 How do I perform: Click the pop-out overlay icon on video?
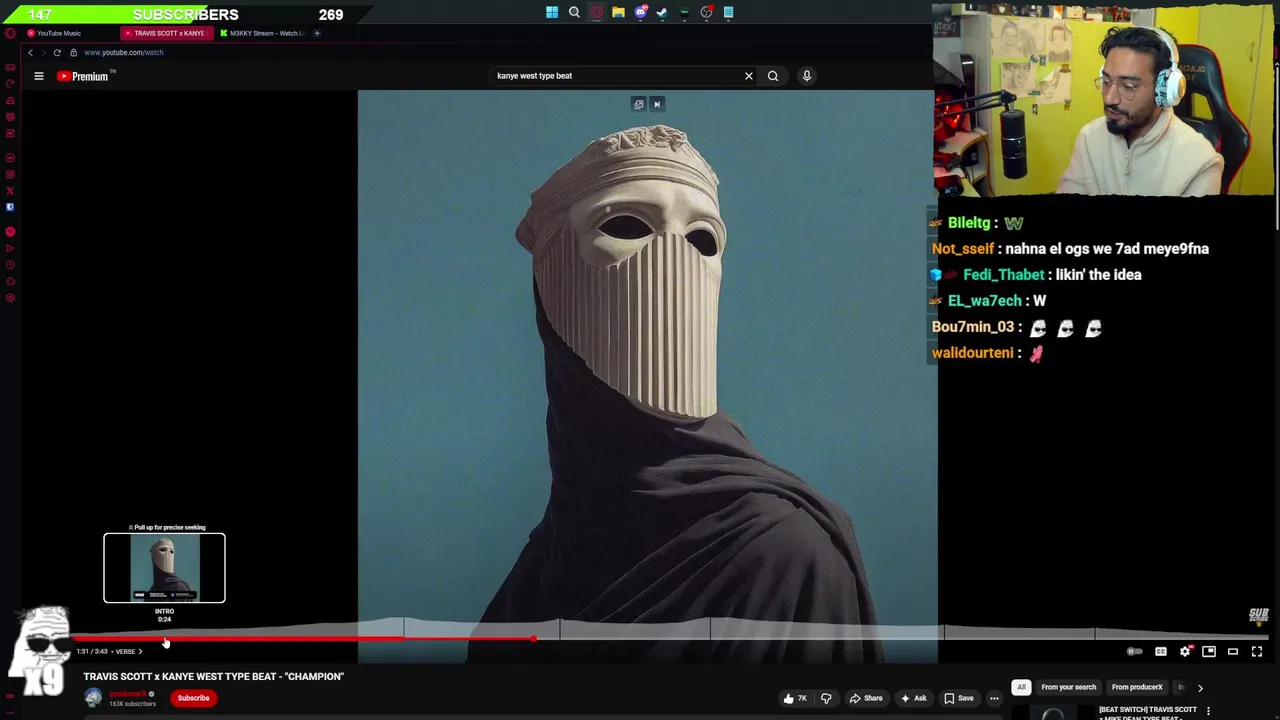639,104
